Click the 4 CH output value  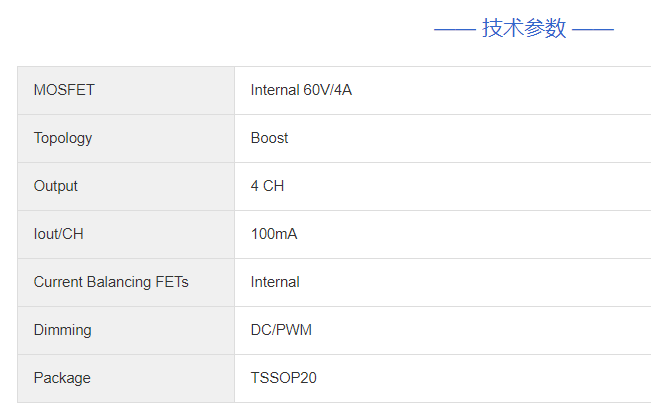pyautogui.click(x=268, y=186)
